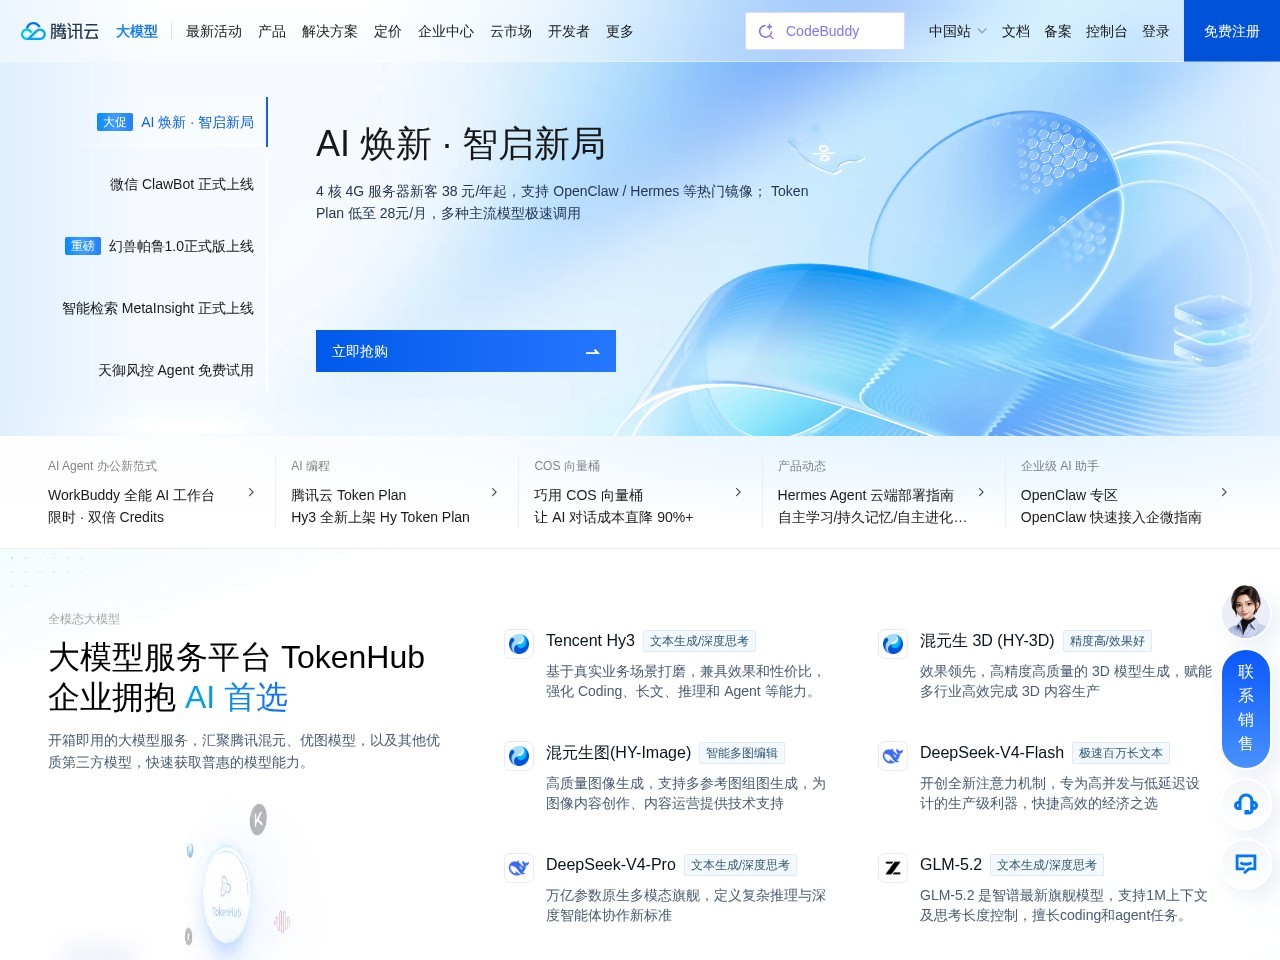The height and width of the screenshot is (960, 1280).
Task: Select 幻兽帕鲁1.0正式版上线 banner tab
Action: (x=181, y=246)
